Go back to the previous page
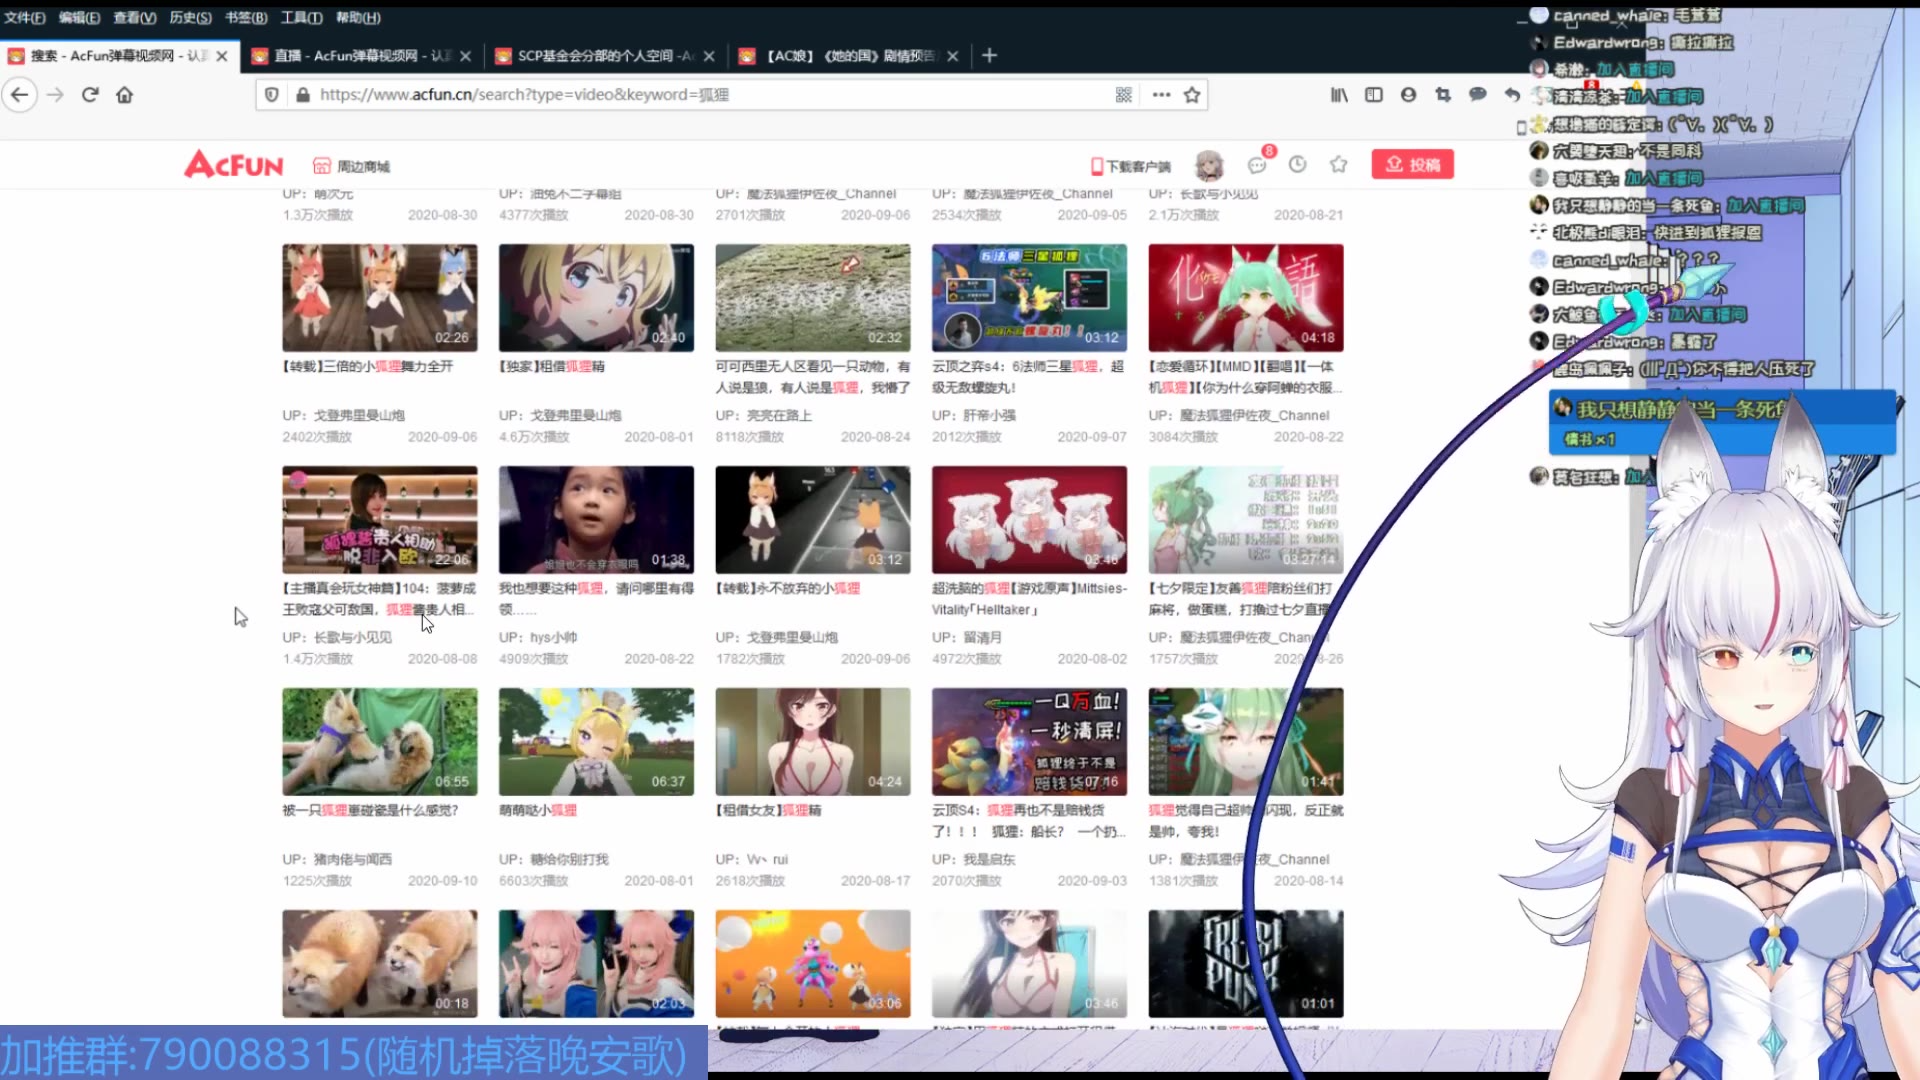Image resolution: width=1920 pixels, height=1080 pixels. [20, 95]
